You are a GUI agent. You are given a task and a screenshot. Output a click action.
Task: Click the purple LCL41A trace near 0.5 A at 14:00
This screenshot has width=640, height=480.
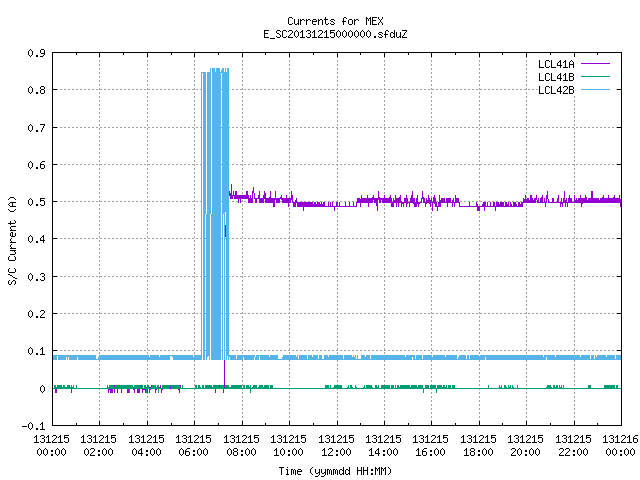[x=384, y=200]
